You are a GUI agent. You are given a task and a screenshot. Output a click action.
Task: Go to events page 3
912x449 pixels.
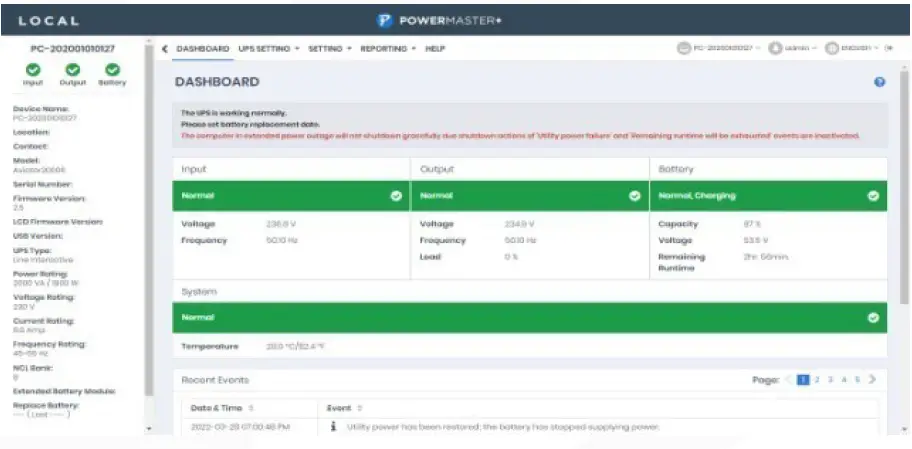tap(831, 380)
